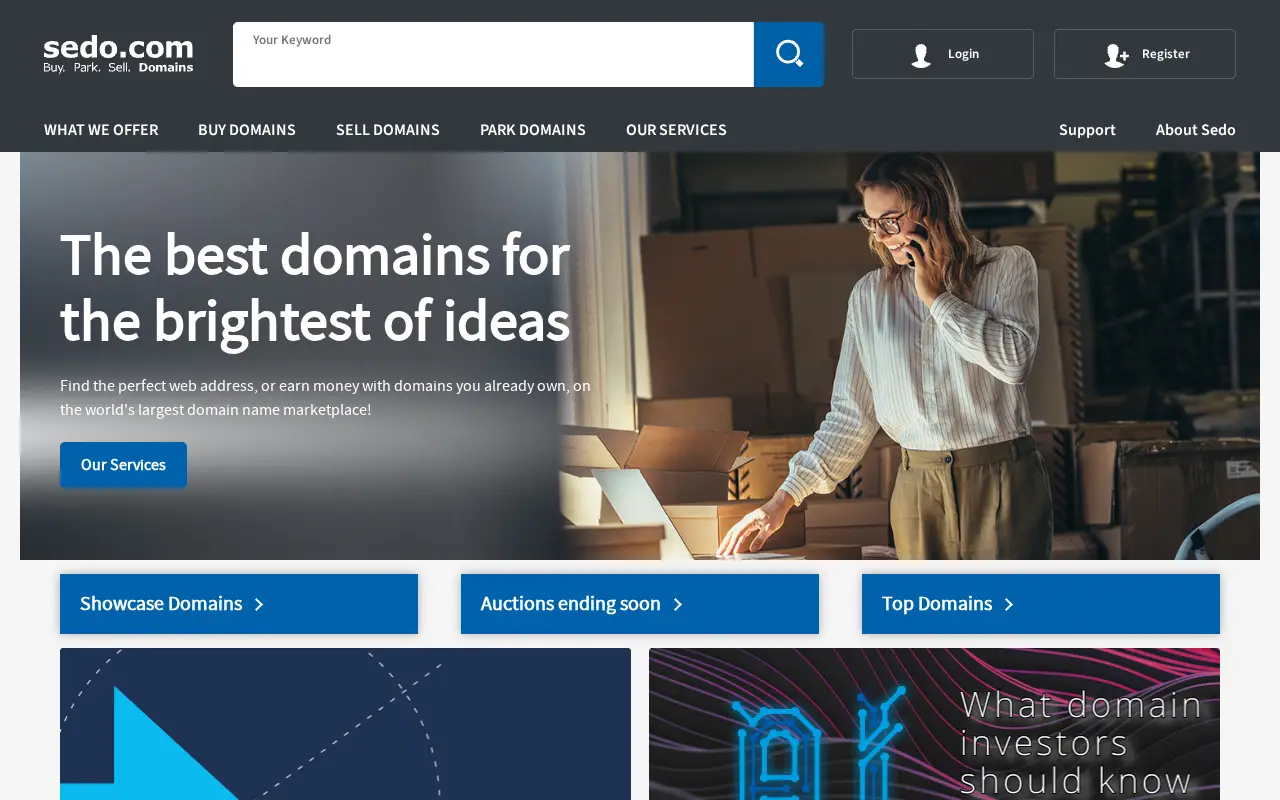
Task: Click the blue Our Services hero button
Action: point(123,465)
